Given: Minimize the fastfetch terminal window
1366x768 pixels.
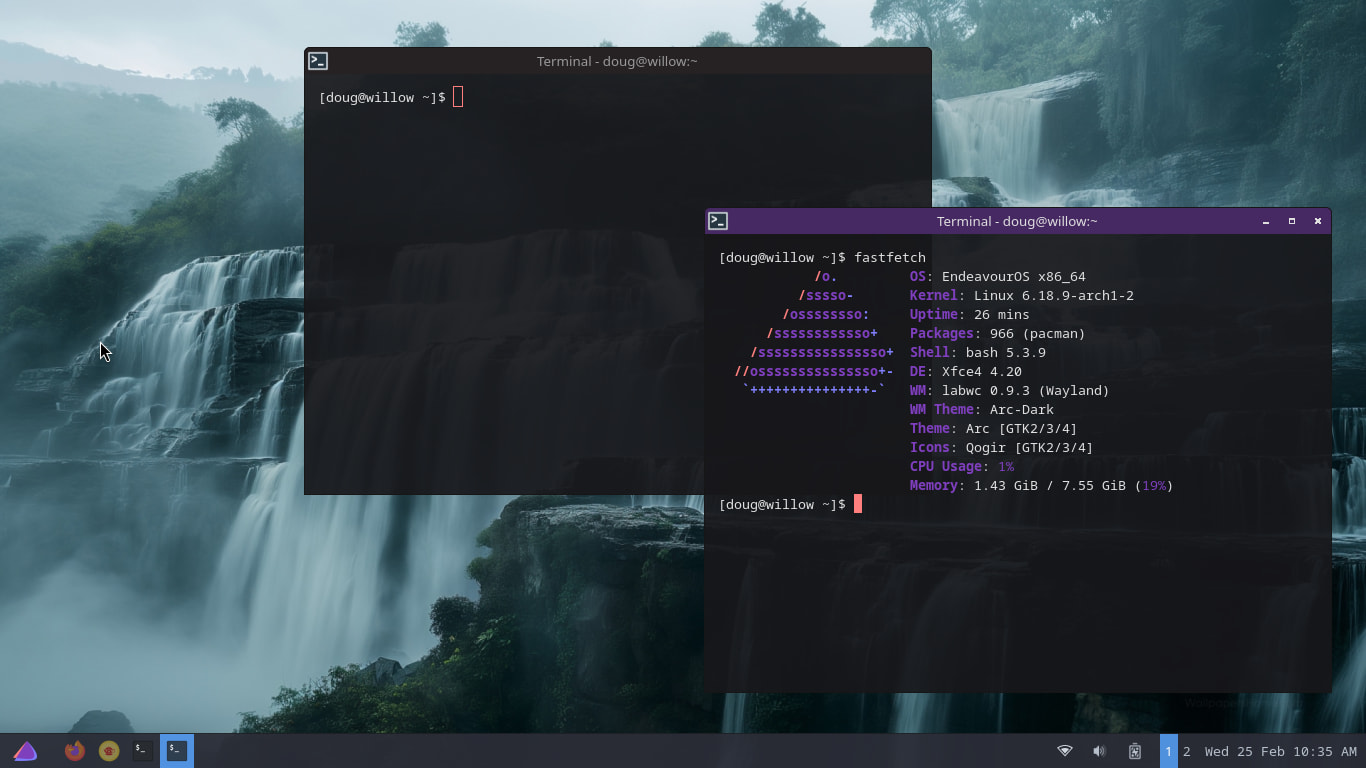Looking at the screenshot, I should [x=1266, y=221].
